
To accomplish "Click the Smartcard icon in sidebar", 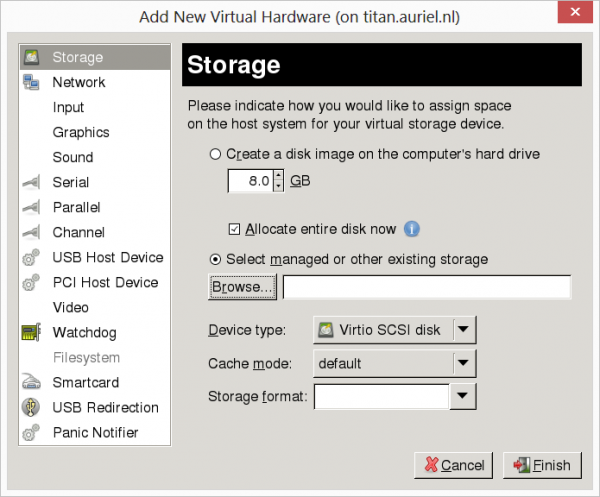I will [32, 383].
